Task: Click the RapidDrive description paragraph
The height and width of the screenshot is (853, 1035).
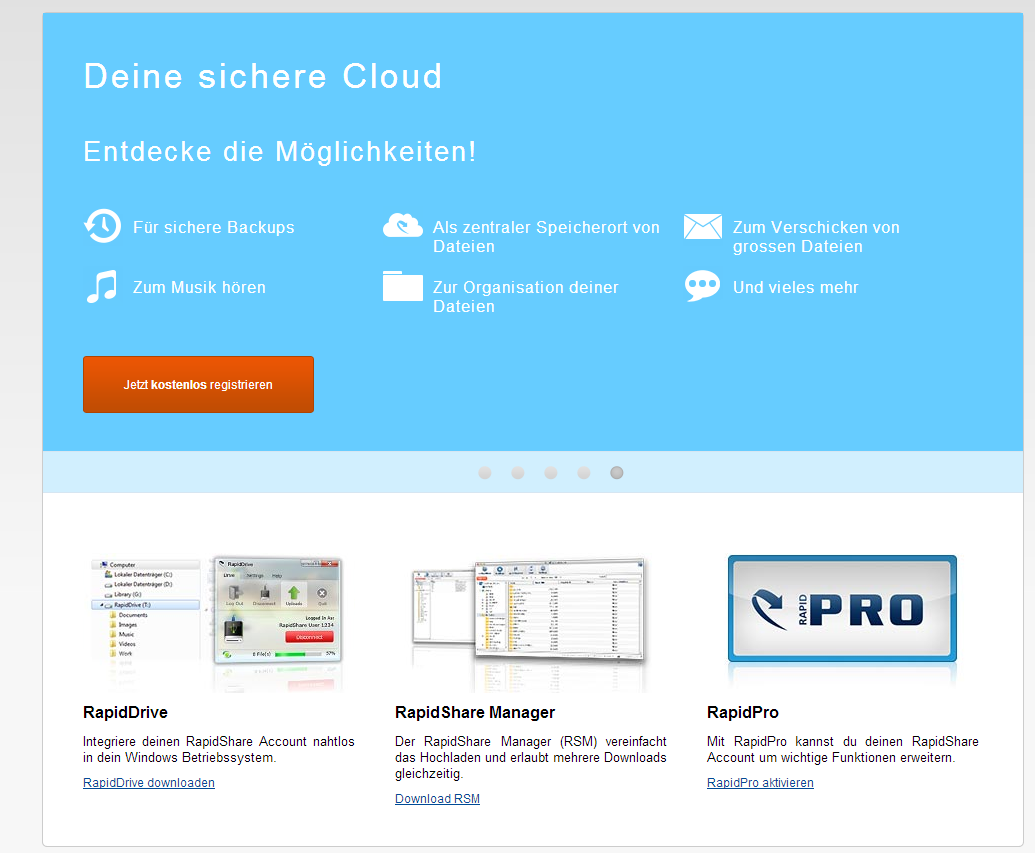Action: coord(218,749)
